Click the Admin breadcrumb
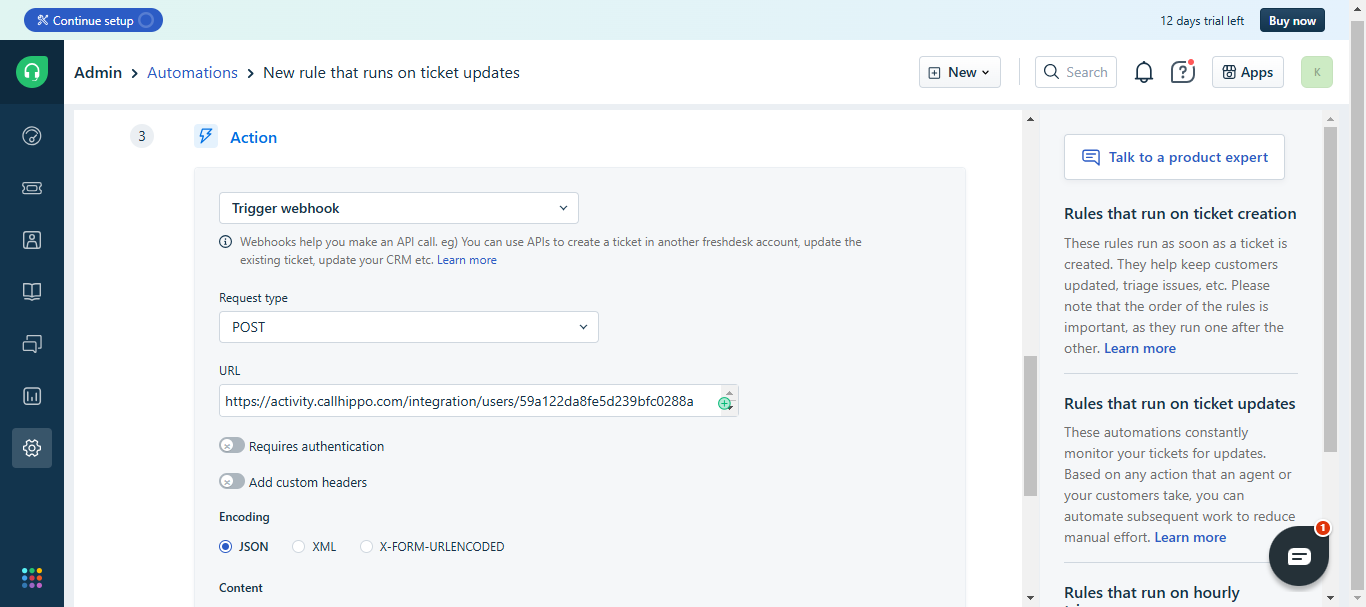 tap(98, 72)
